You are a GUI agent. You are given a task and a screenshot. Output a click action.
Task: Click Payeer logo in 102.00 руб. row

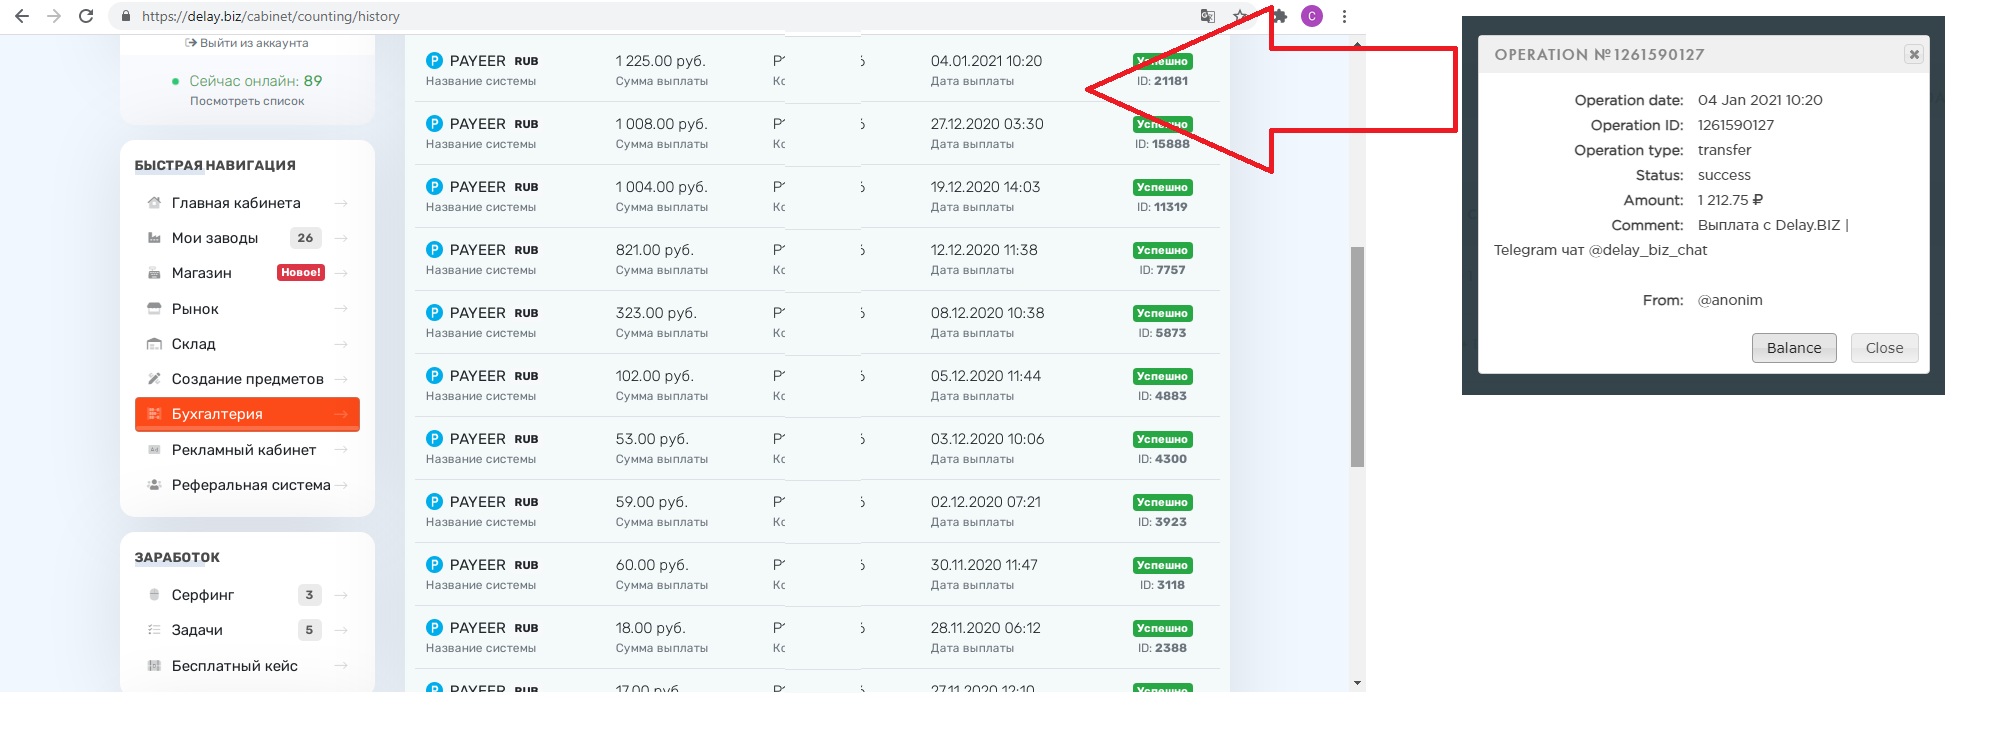pos(434,376)
